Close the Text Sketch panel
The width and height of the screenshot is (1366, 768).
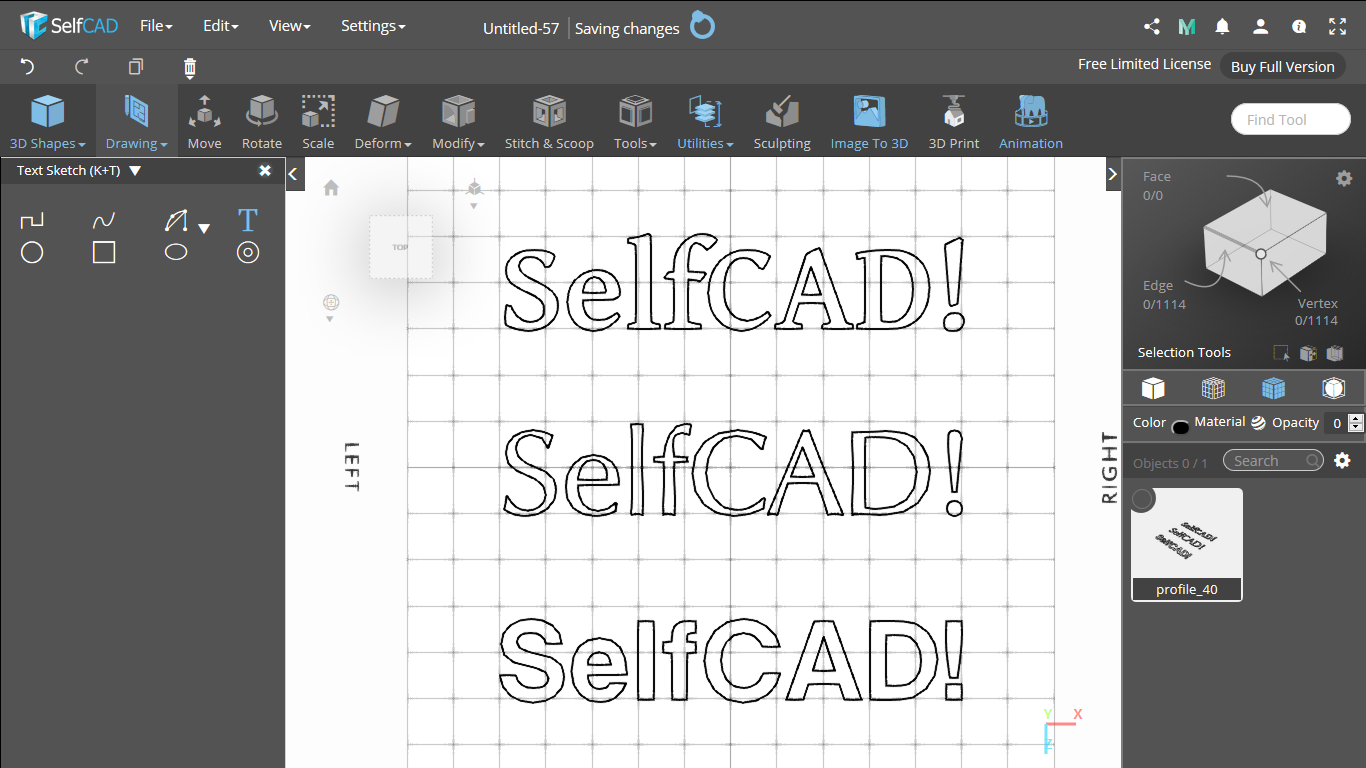[x=265, y=171]
